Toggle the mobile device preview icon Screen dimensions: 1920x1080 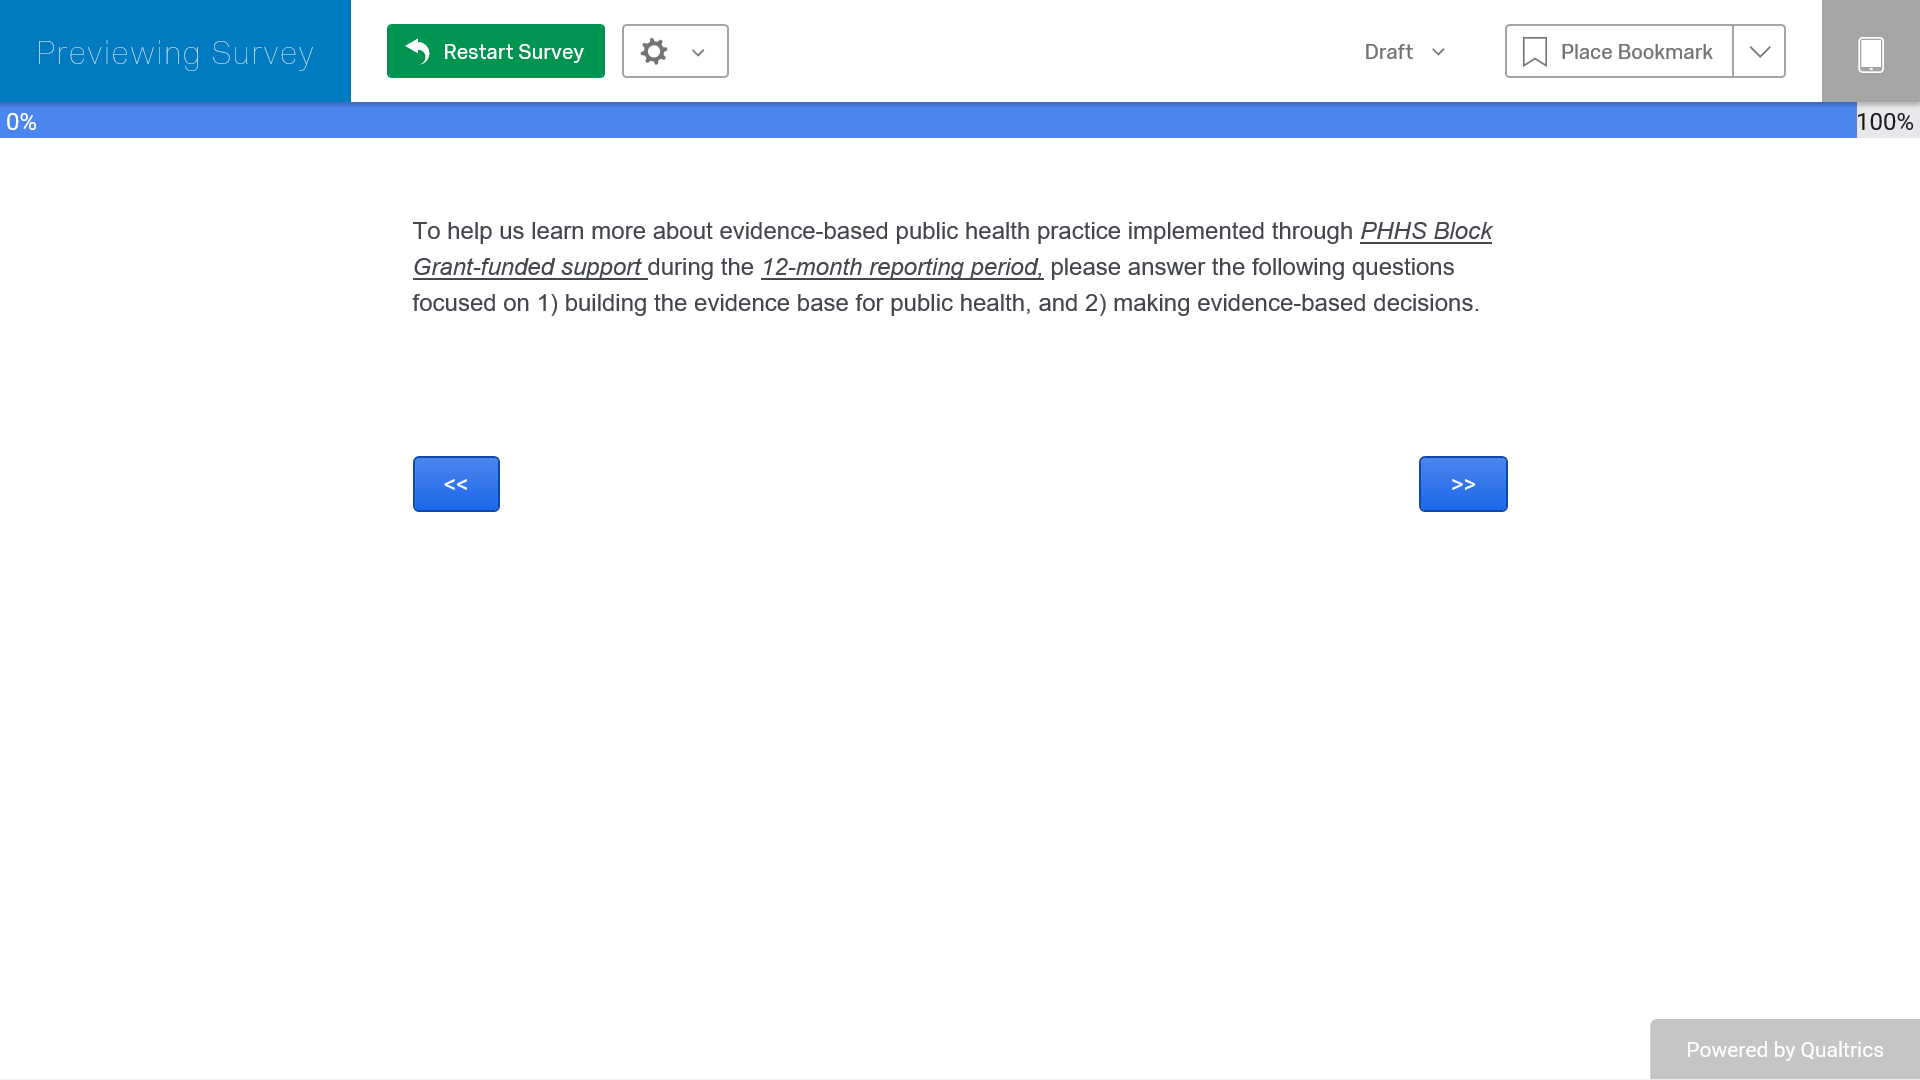(1870, 54)
